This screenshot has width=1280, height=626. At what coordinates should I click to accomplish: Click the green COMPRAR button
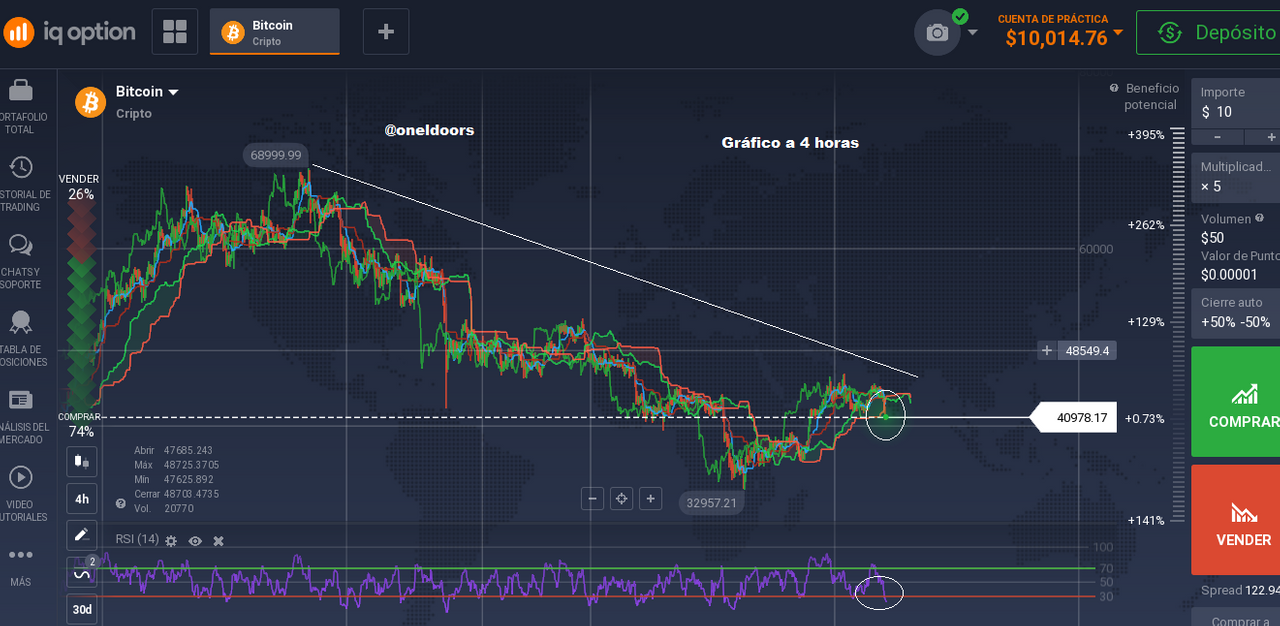1236,402
